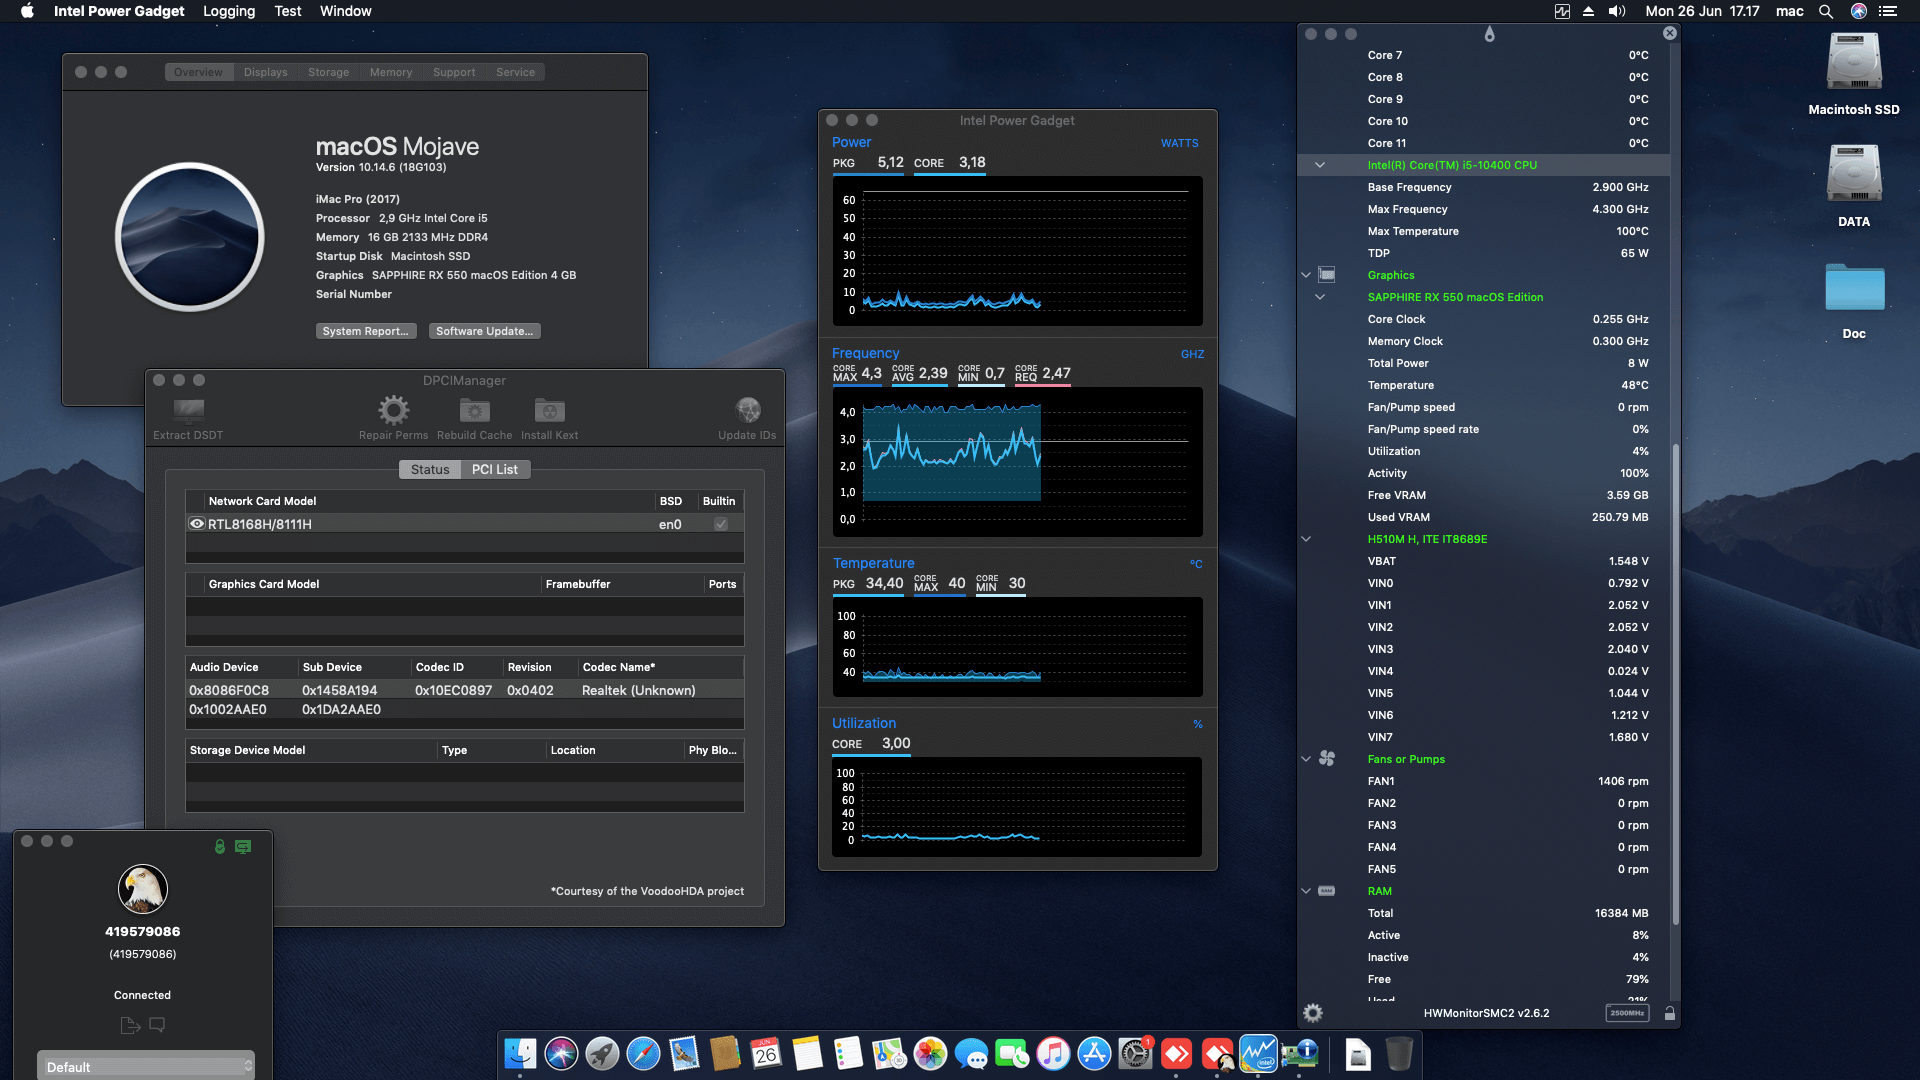The height and width of the screenshot is (1080, 1920).
Task: Click the System Report... button
Action: pyautogui.click(x=365, y=331)
